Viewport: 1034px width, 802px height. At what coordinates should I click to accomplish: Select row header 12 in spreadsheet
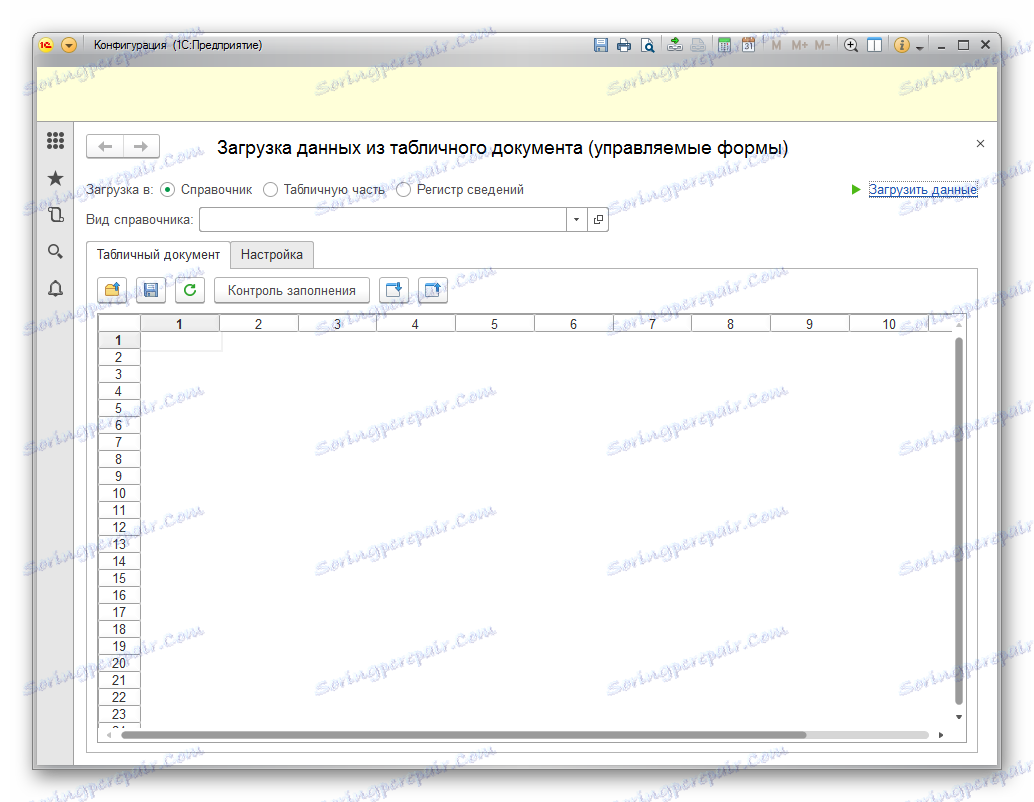point(119,527)
